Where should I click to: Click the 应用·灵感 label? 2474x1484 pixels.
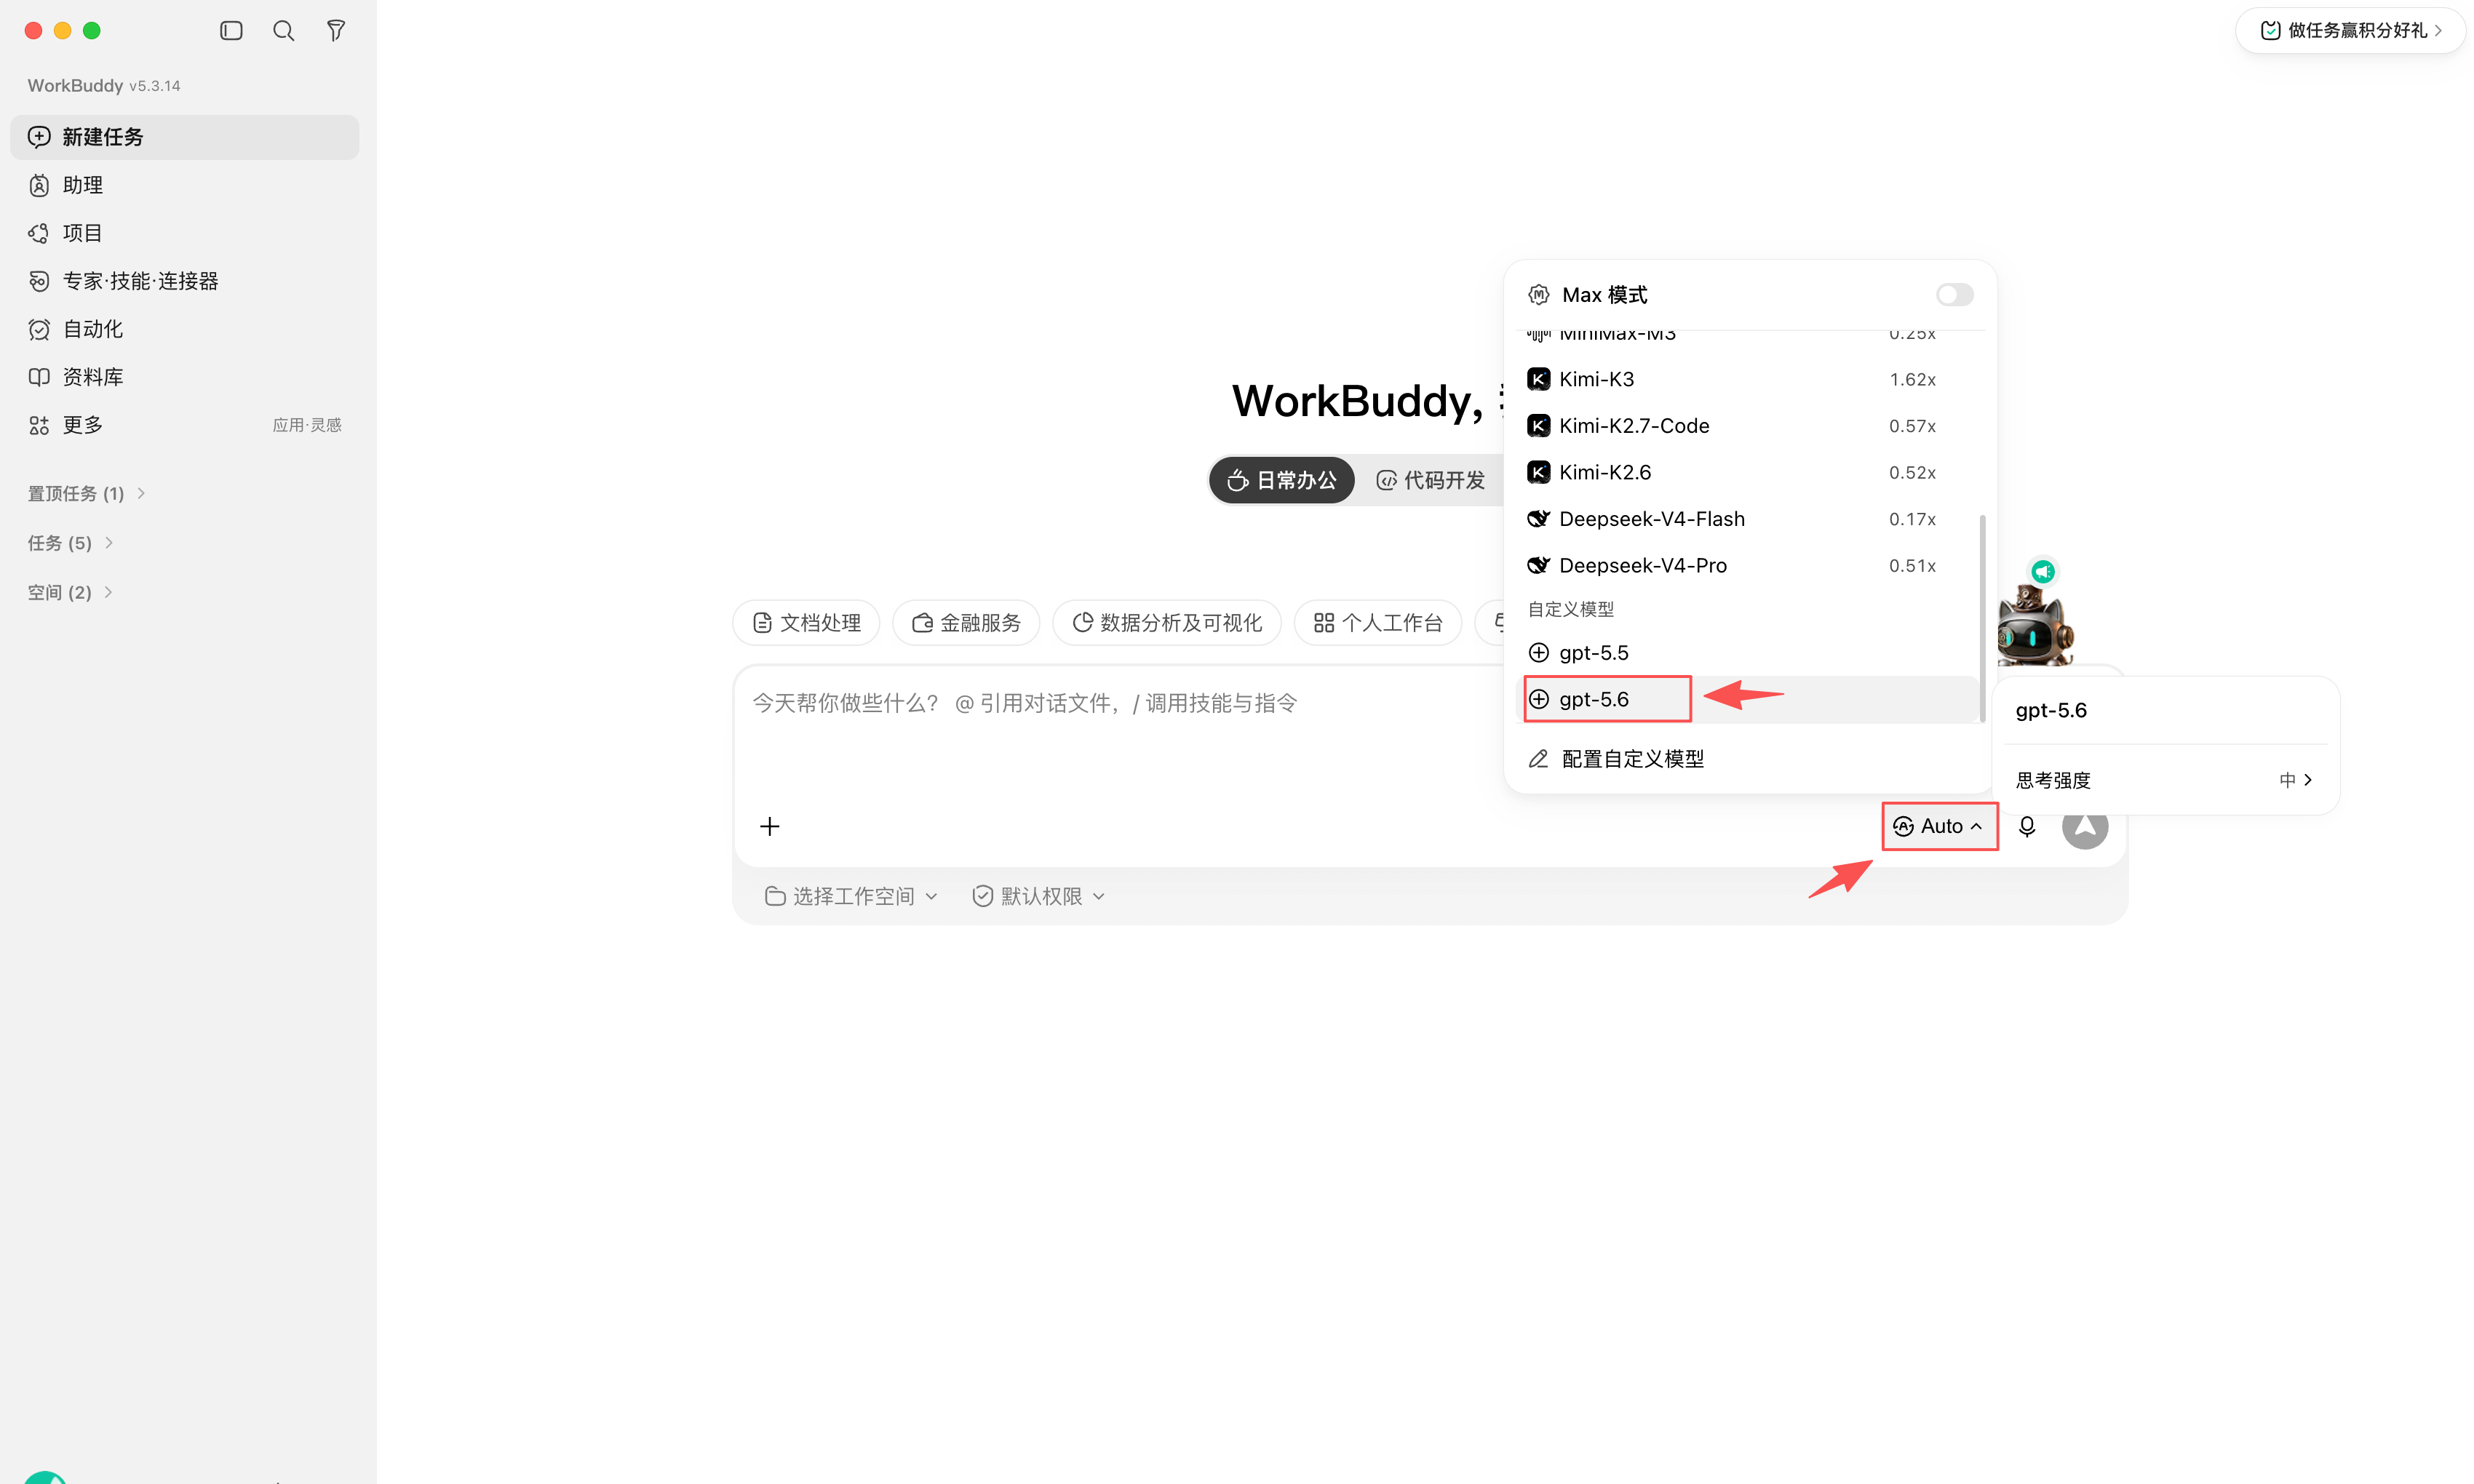tap(307, 425)
